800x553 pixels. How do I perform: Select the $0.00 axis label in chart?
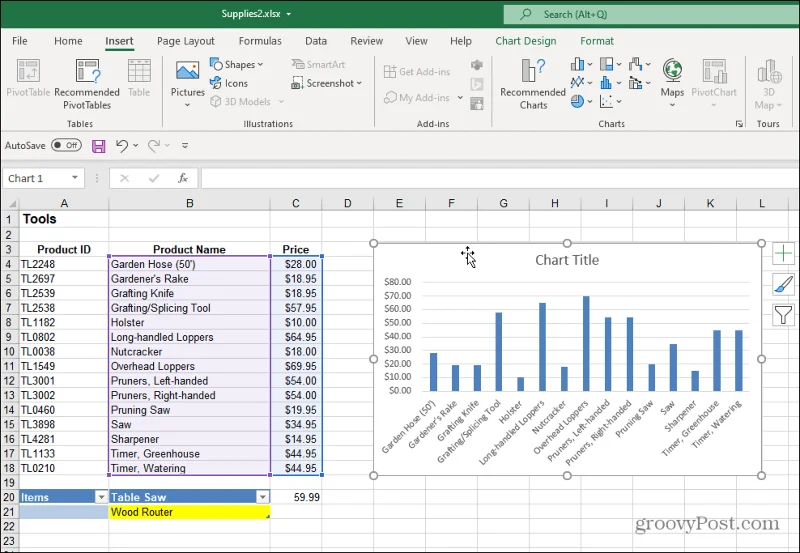[x=399, y=391]
